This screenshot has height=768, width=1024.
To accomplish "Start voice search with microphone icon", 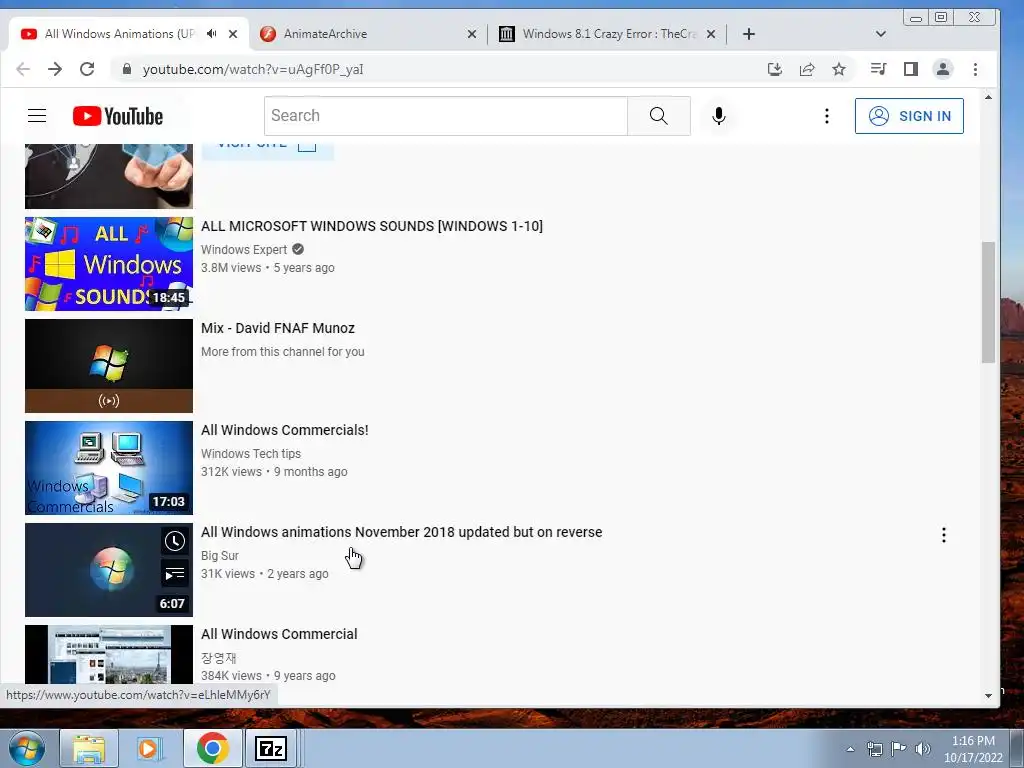I will pos(718,116).
